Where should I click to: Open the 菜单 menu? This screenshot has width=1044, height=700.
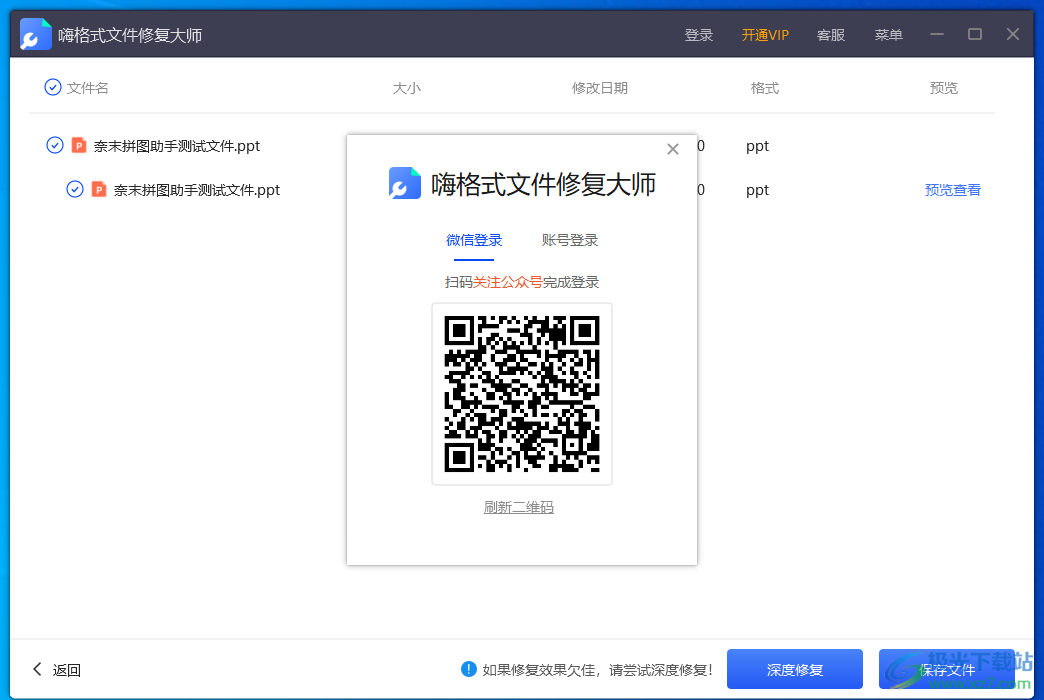[x=888, y=35]
